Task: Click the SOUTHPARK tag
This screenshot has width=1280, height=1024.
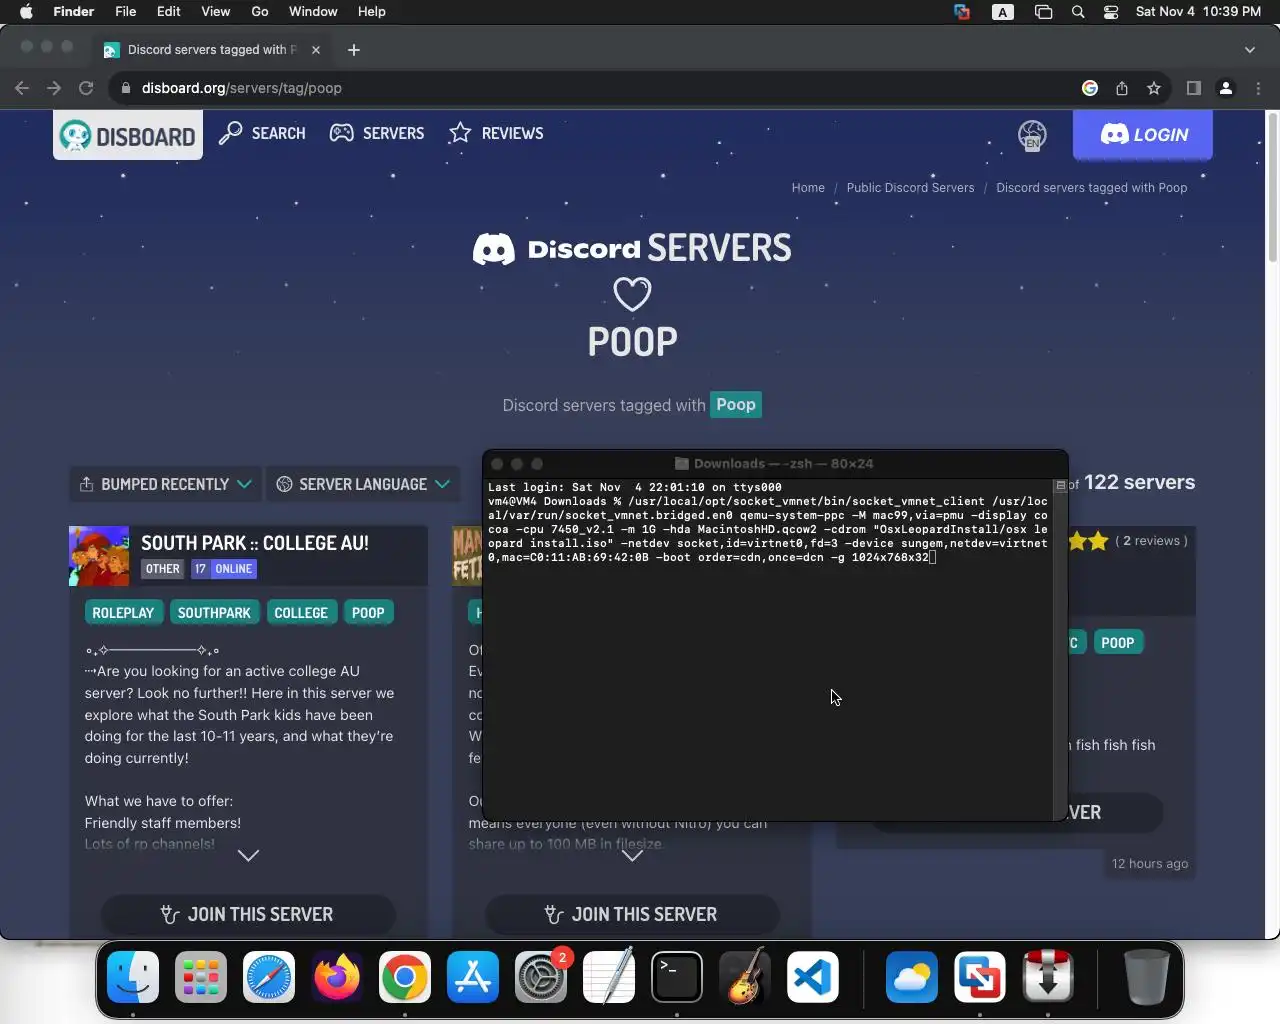Action: tap(214, 613)
